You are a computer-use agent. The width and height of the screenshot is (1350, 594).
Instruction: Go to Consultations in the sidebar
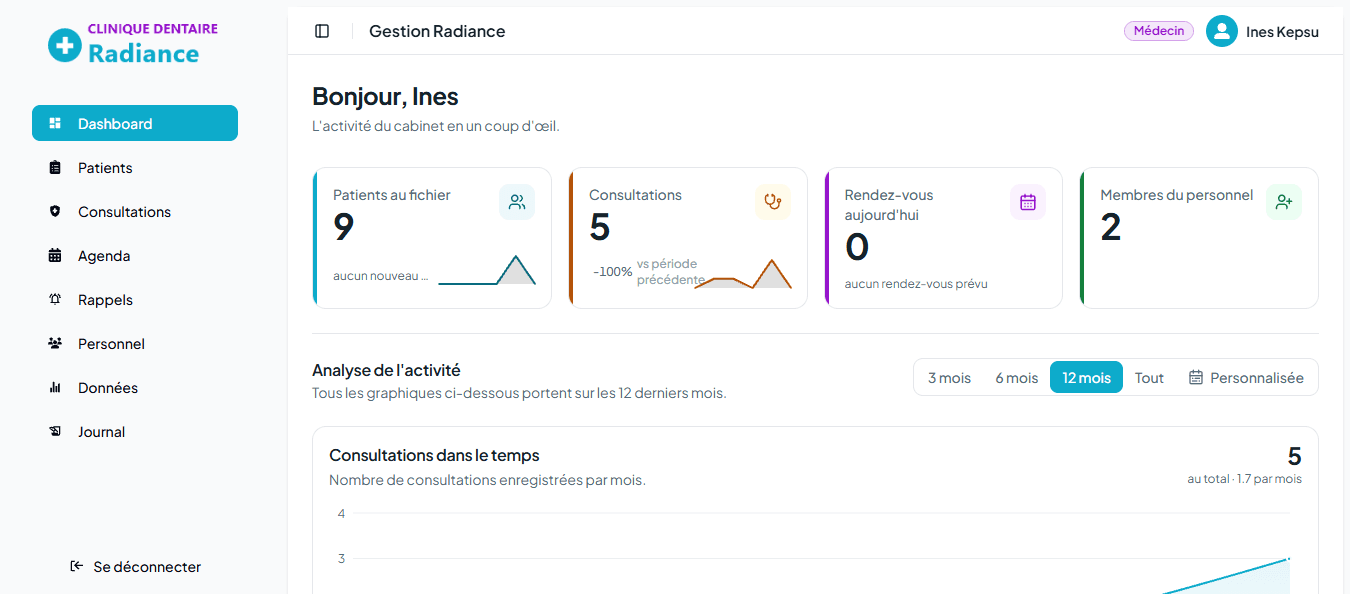135,211
